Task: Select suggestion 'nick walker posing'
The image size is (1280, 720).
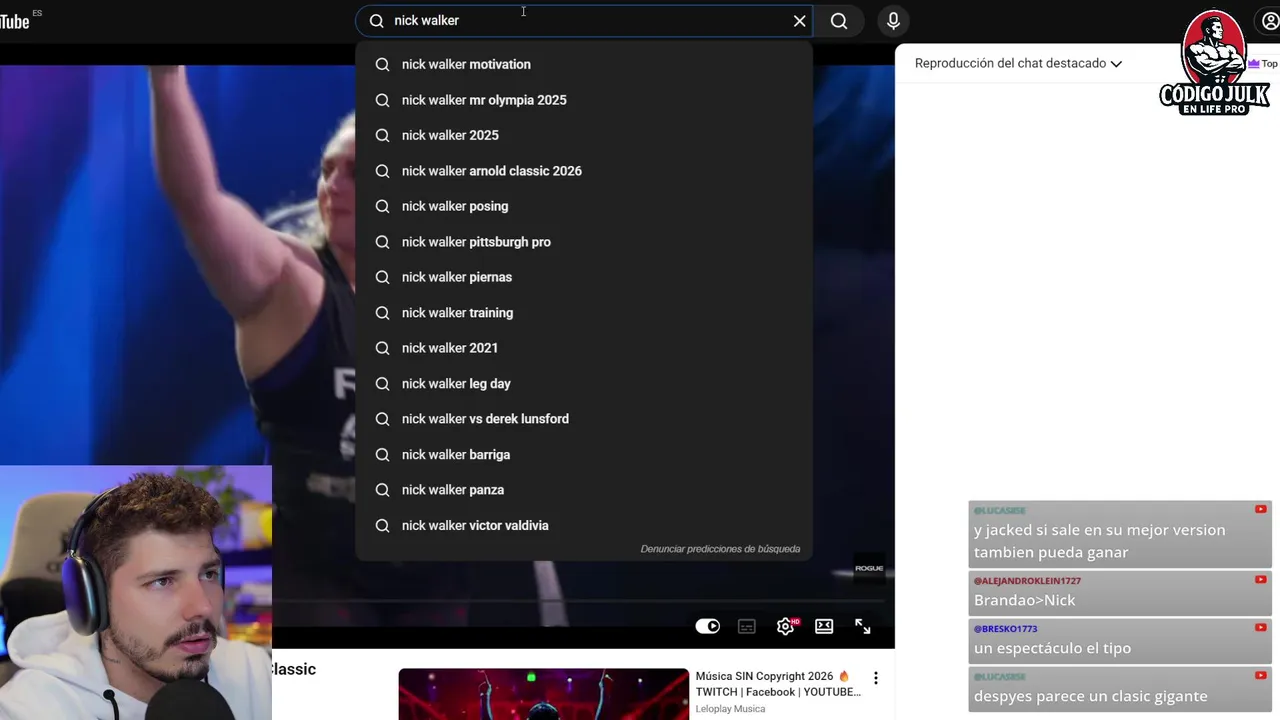Action: 585,206
